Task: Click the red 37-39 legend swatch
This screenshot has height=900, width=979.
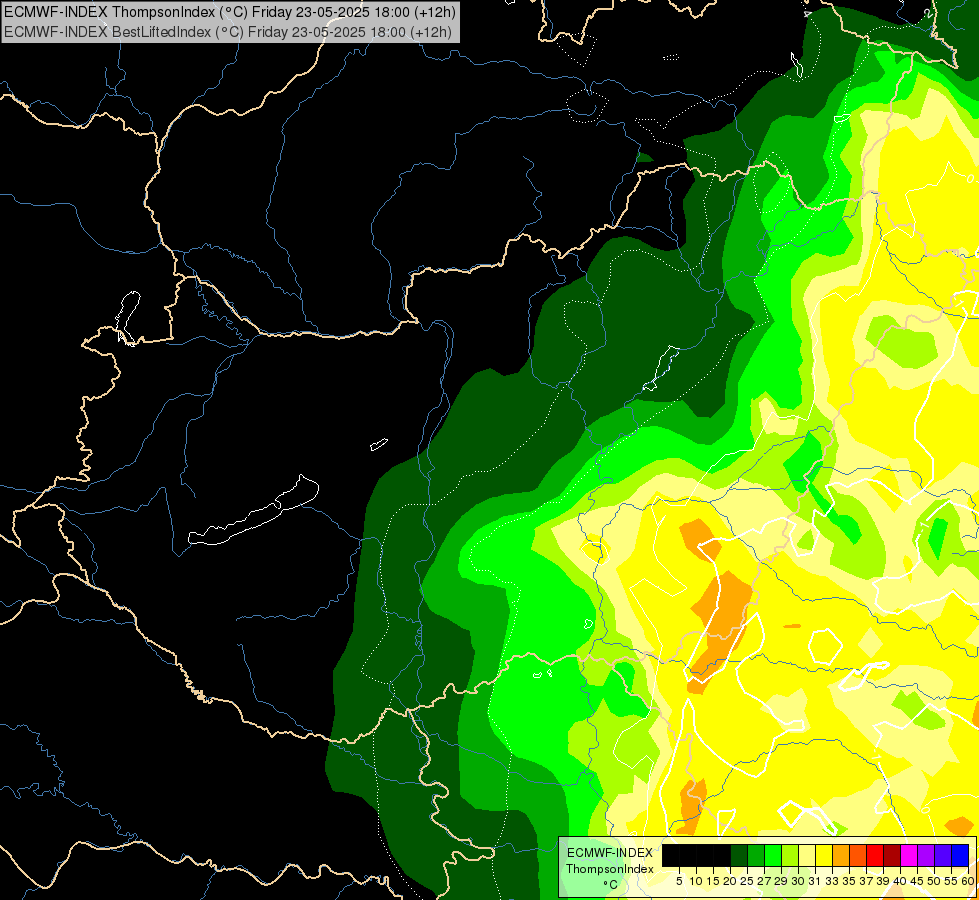Action: click(875, 855)
